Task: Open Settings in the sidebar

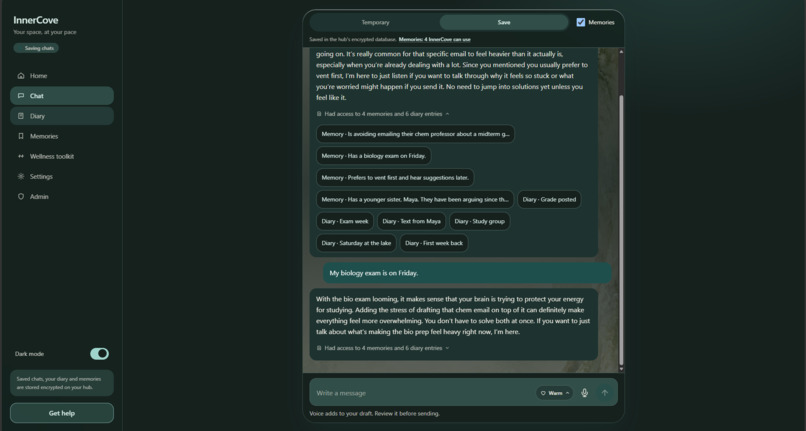Action: click(62, 176)
